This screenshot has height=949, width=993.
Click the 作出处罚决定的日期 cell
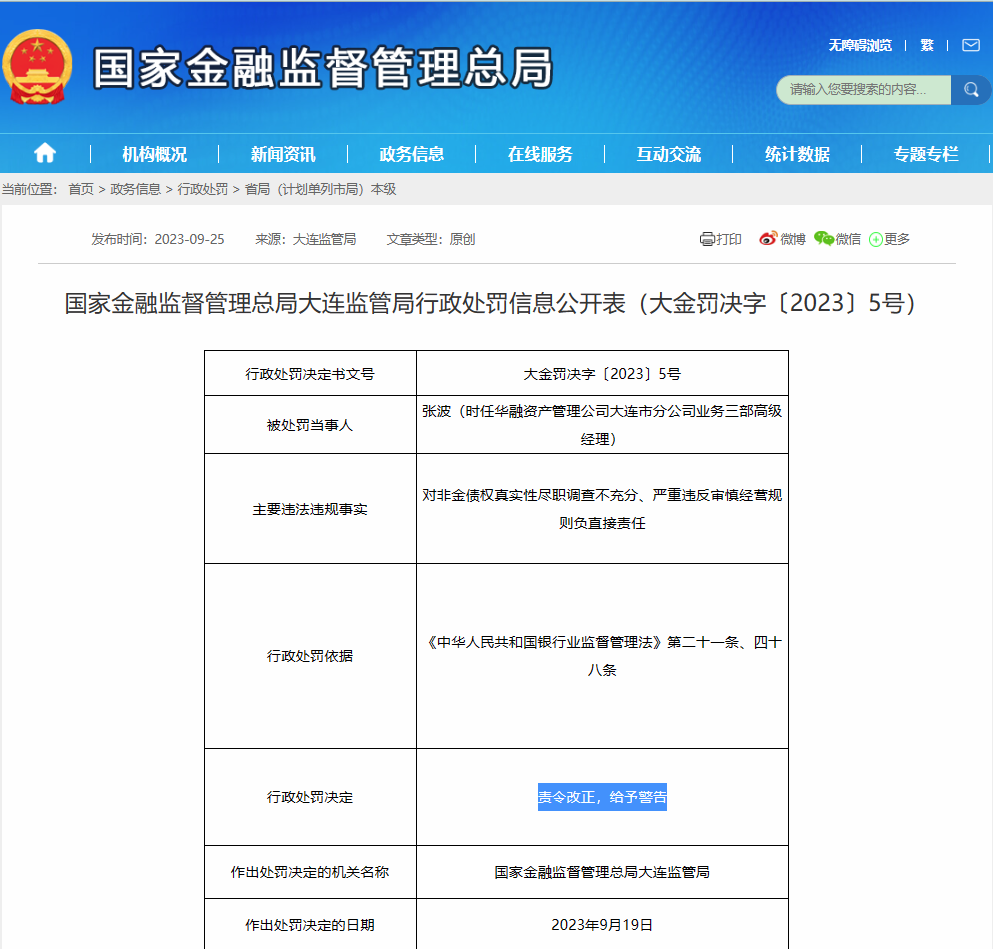(310, 924)
